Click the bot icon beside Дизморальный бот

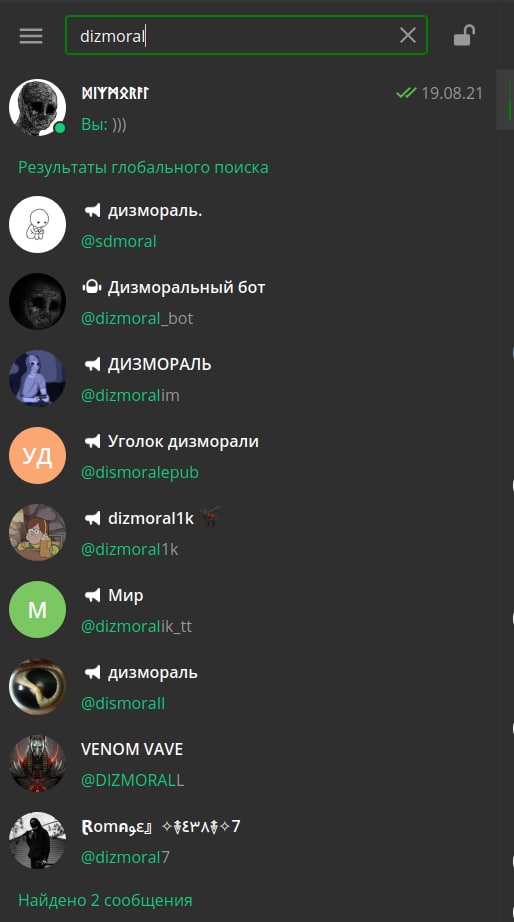[92, 288]
